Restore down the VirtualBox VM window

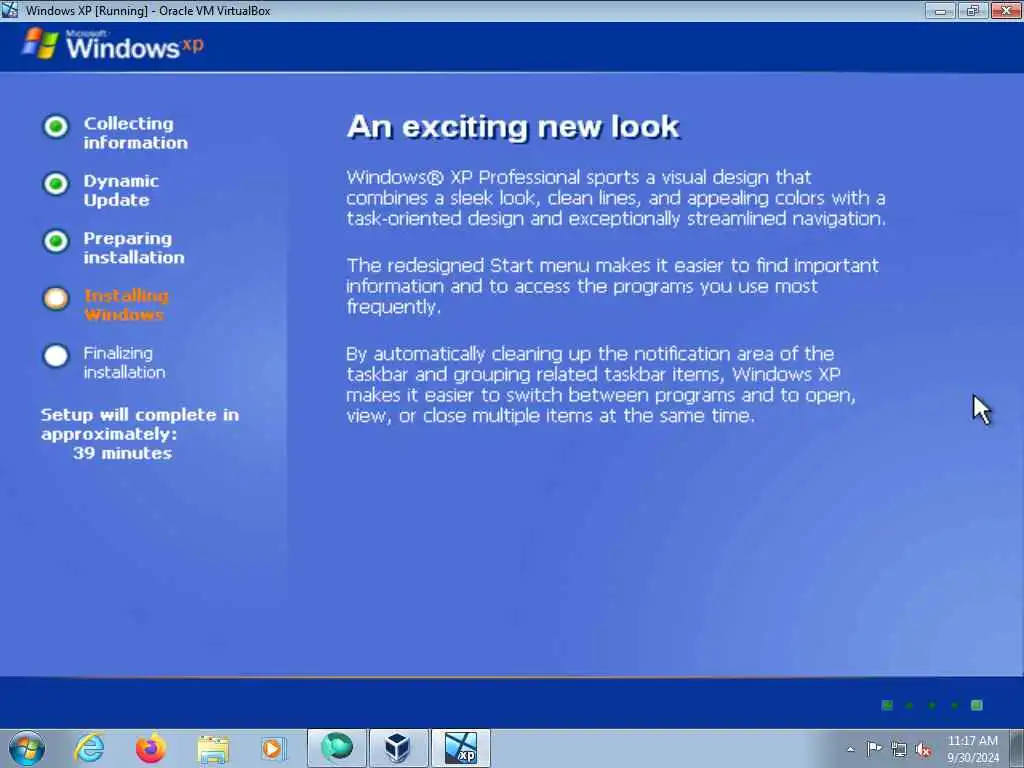pyautogui.click(x=973, y=10)
